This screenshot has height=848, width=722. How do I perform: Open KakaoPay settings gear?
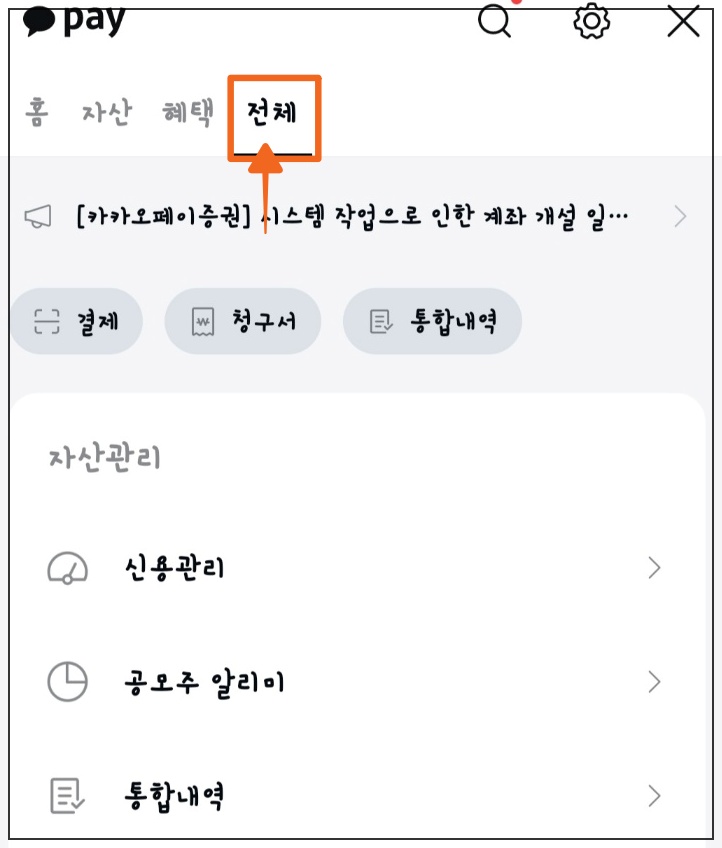pyautogui.click(x=590, y=22)
